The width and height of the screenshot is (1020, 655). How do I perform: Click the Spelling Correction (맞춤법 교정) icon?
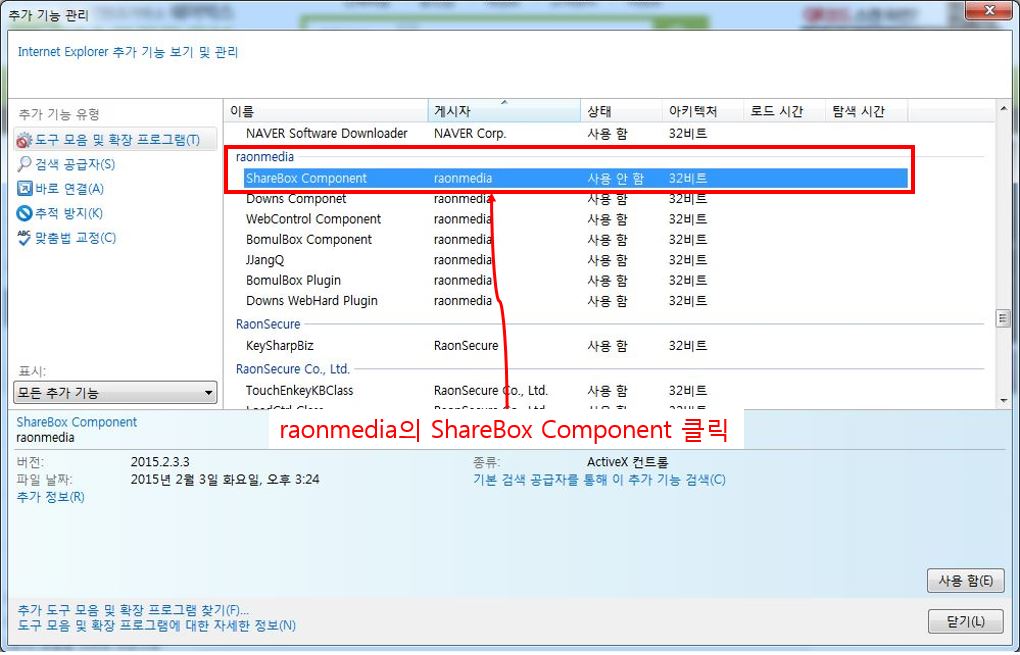(x=25, y=238)
